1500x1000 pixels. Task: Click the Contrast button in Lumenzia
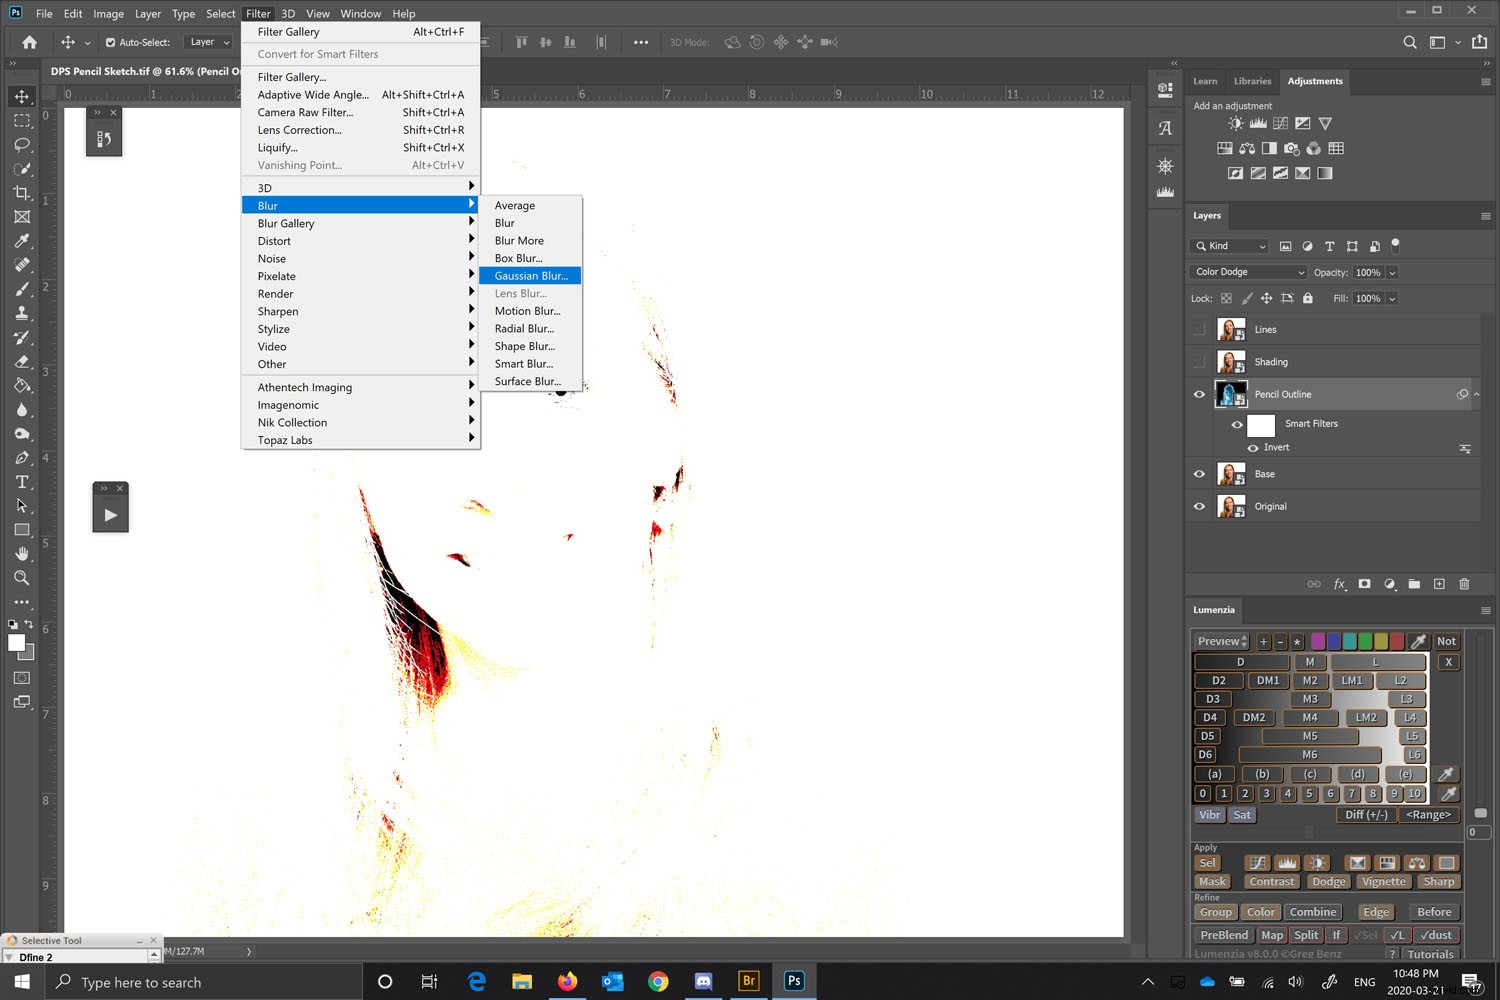point(1271,881)
